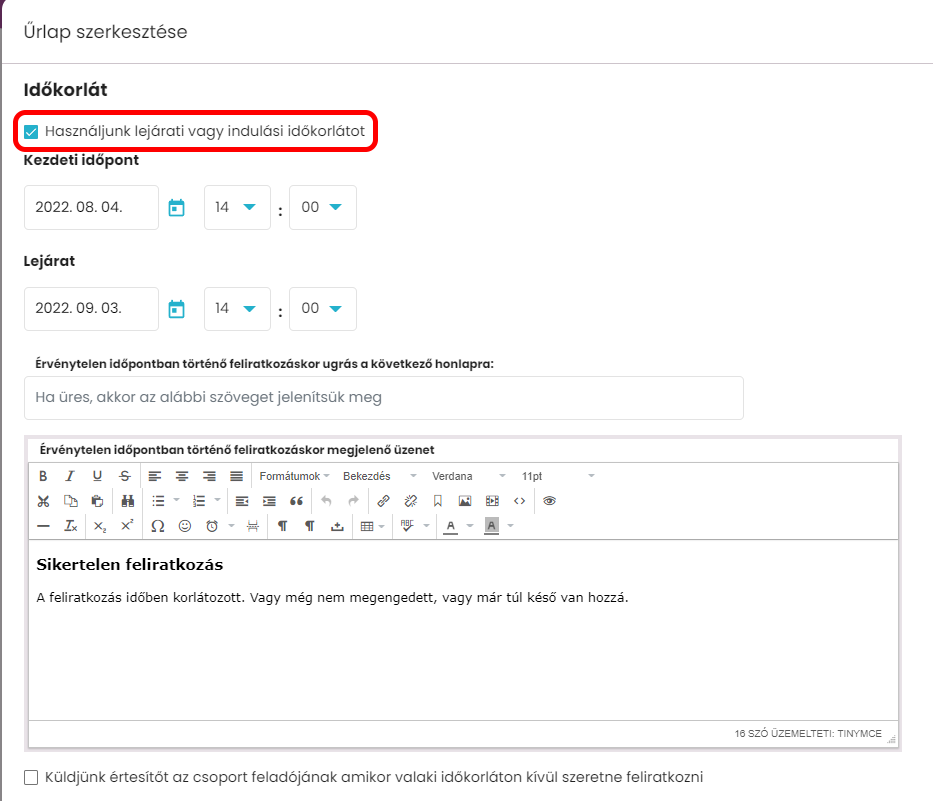Click the redirect URL input field
Screen dimensions: 933x801
click(383, 398)
